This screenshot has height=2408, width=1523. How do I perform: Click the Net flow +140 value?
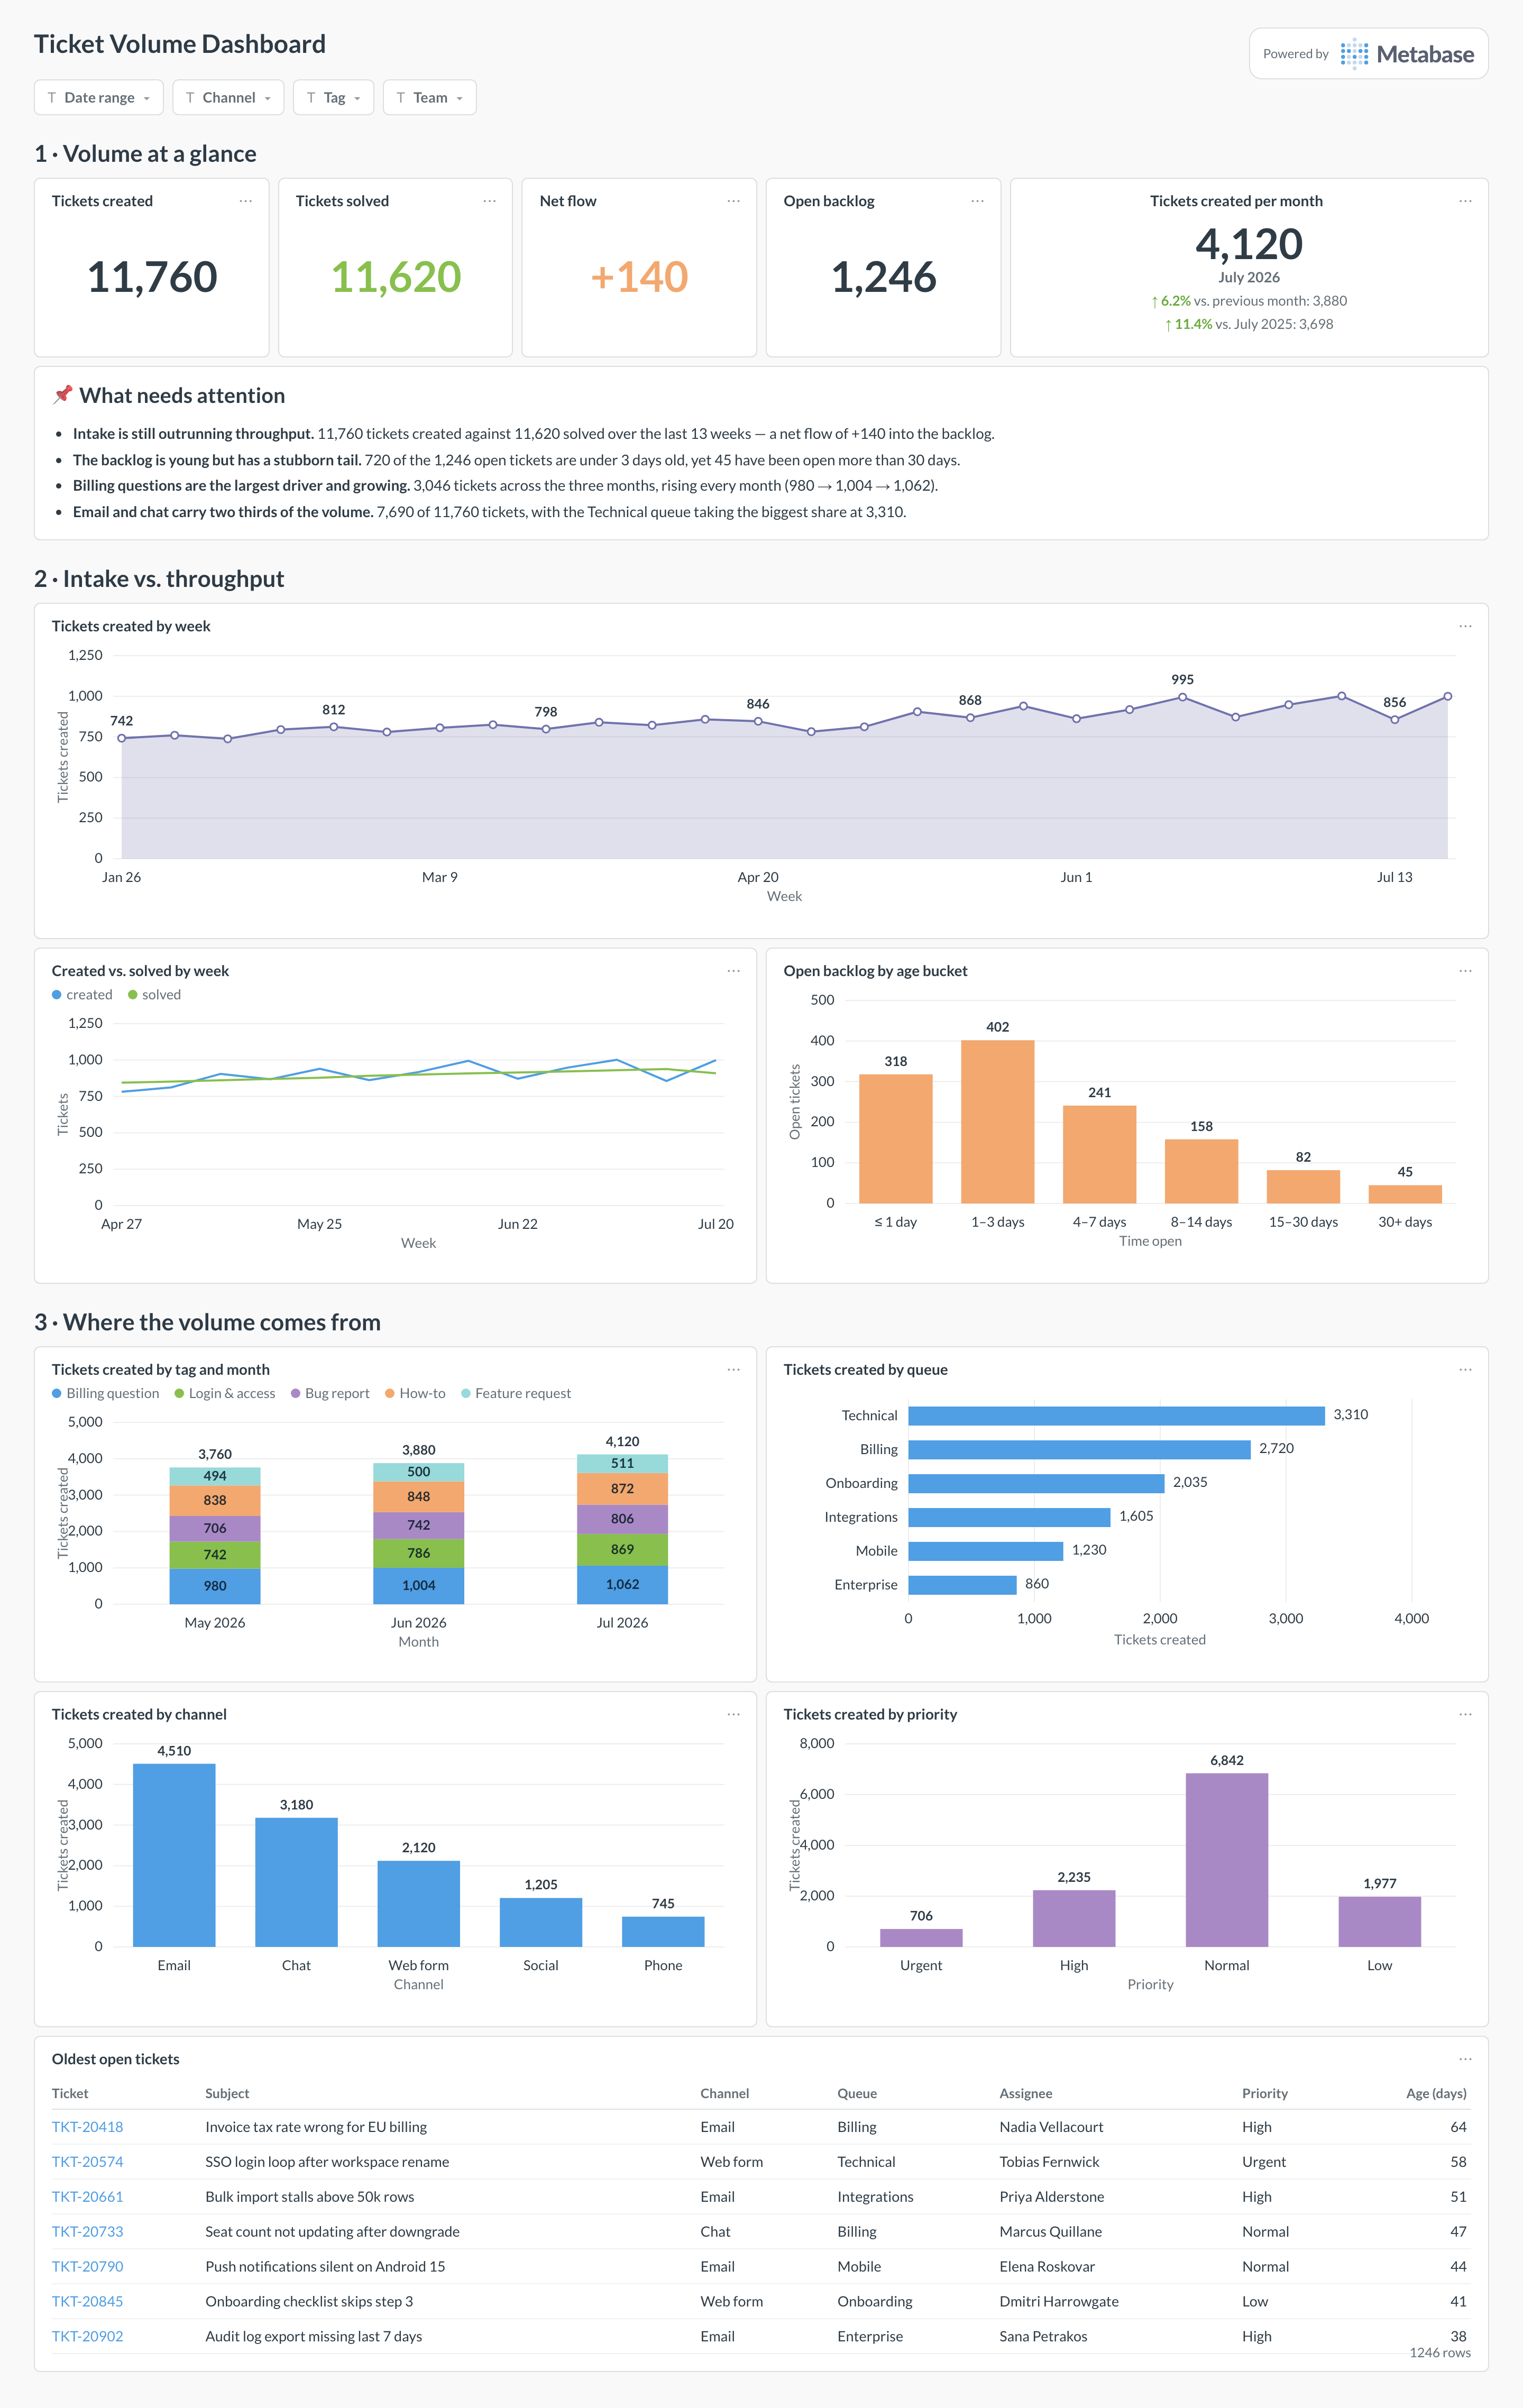coord(640,277)
